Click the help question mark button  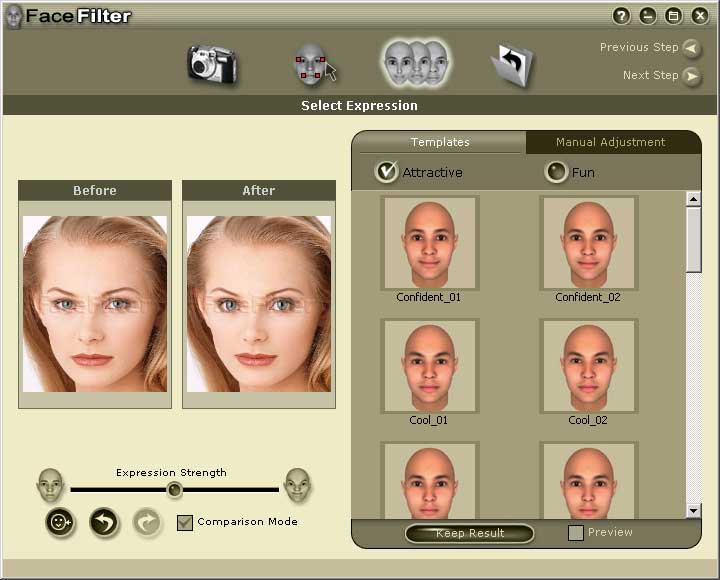[621, 16]
